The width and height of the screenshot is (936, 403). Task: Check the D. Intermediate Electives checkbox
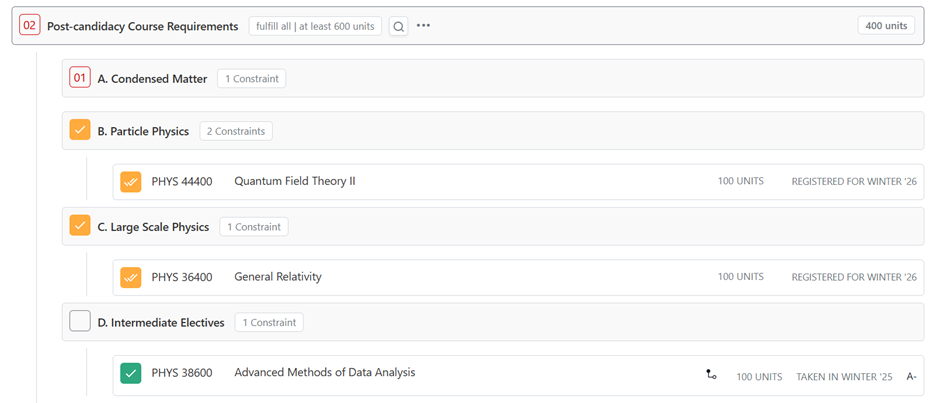80,322
